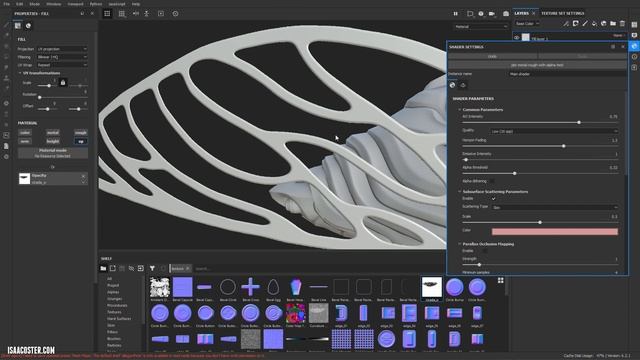
Task: Click the material sphere icon in Properties panel
Action: (28, 26)
